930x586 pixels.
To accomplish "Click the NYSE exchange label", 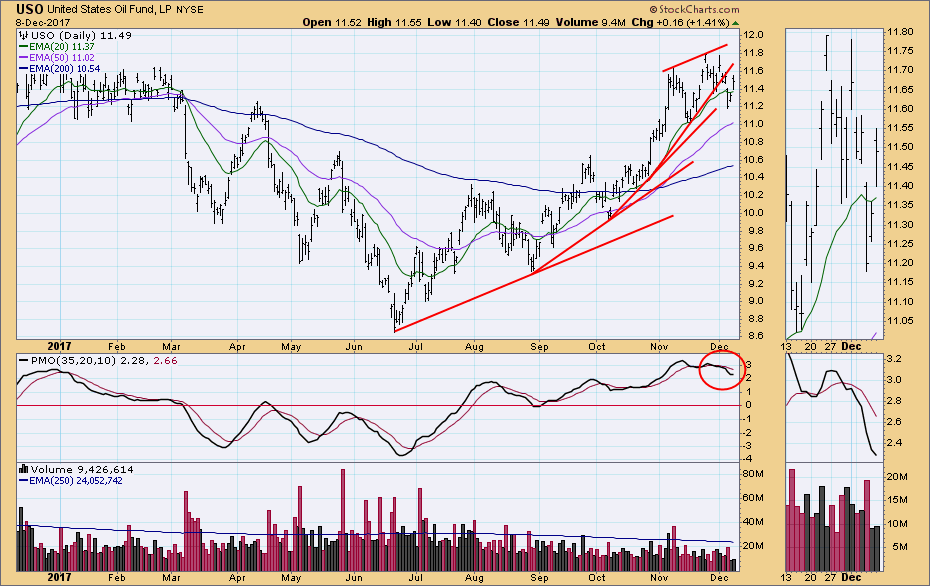I will (x=190, y=10).
